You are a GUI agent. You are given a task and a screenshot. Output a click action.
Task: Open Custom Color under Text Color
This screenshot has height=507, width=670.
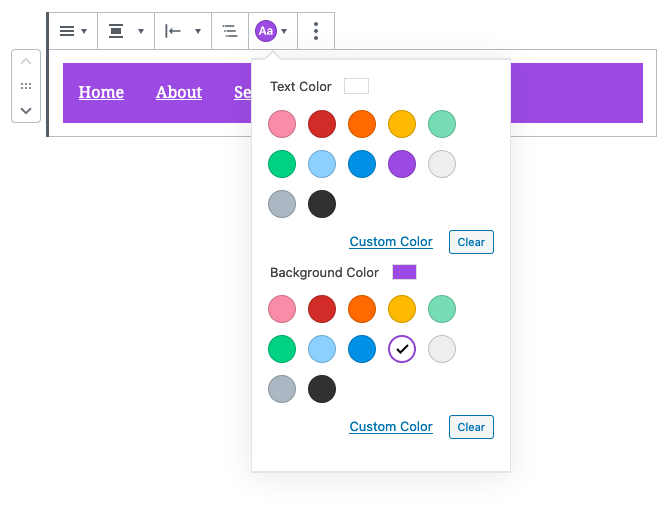tap(391, 242)
